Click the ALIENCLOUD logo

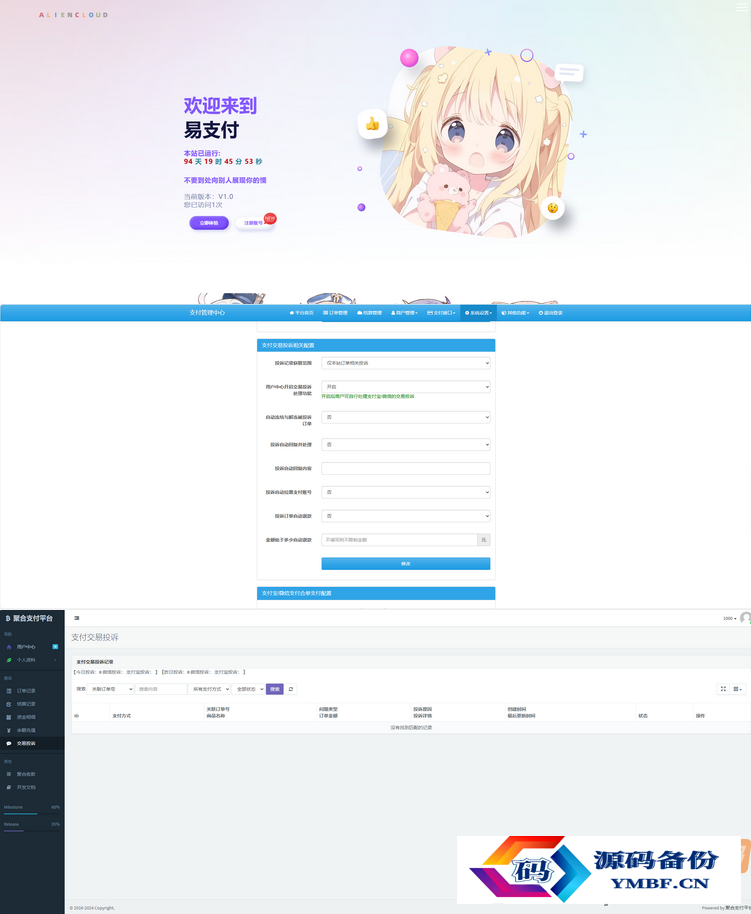click(x=73, y=15)
